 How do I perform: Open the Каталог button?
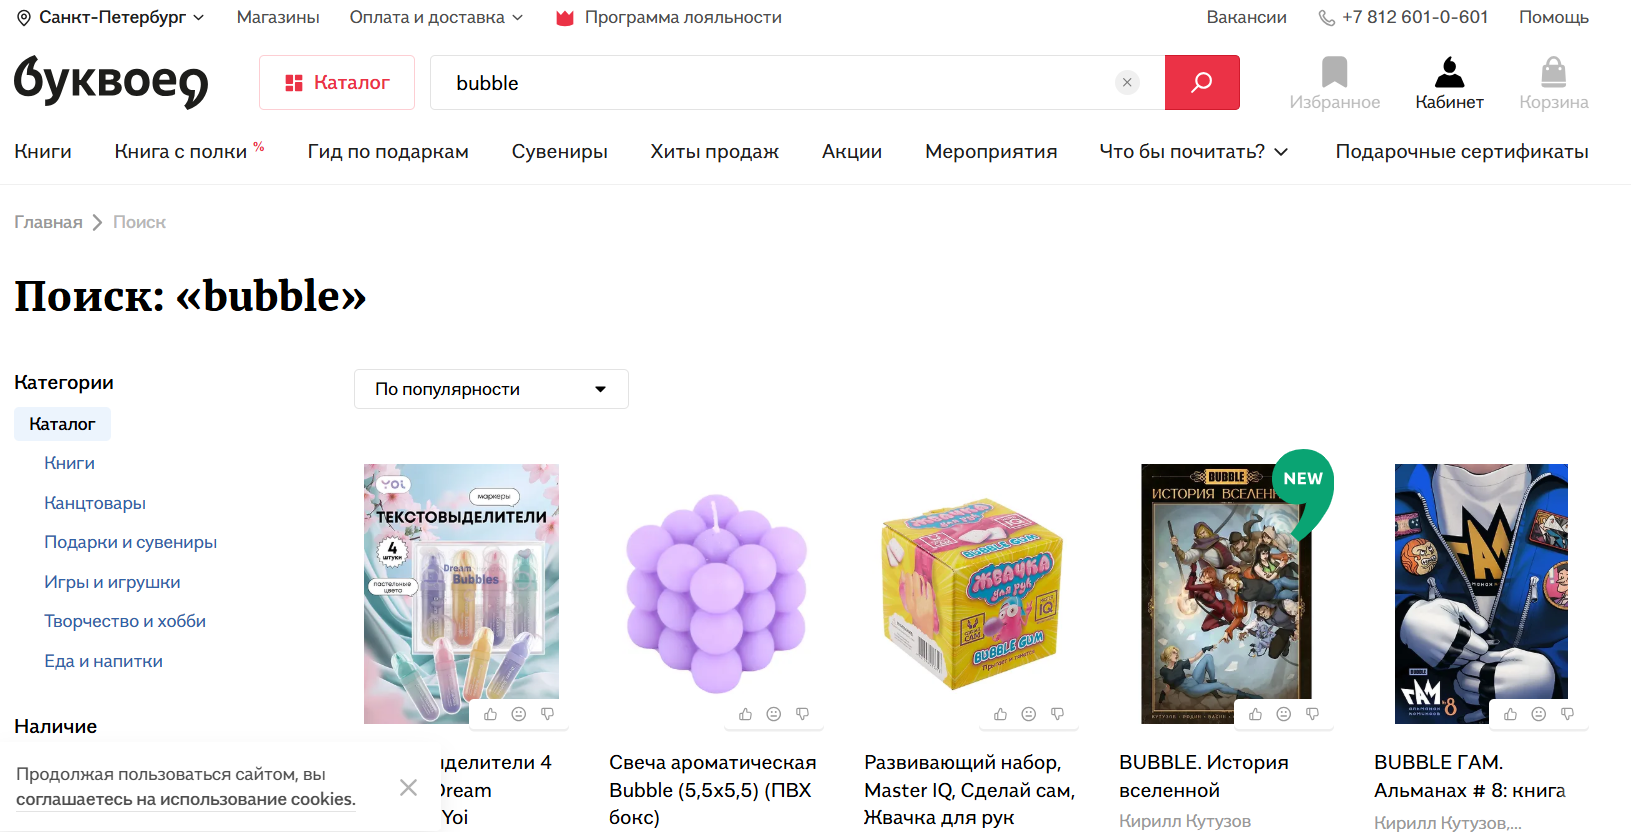337,82
